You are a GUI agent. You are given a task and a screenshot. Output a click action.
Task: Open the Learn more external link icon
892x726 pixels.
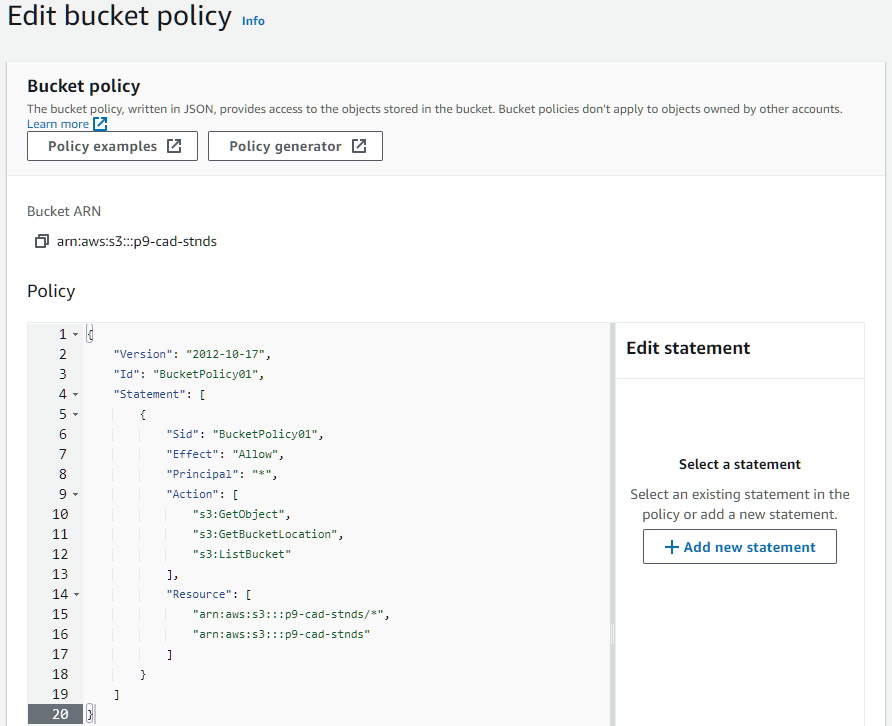point(100,124)
